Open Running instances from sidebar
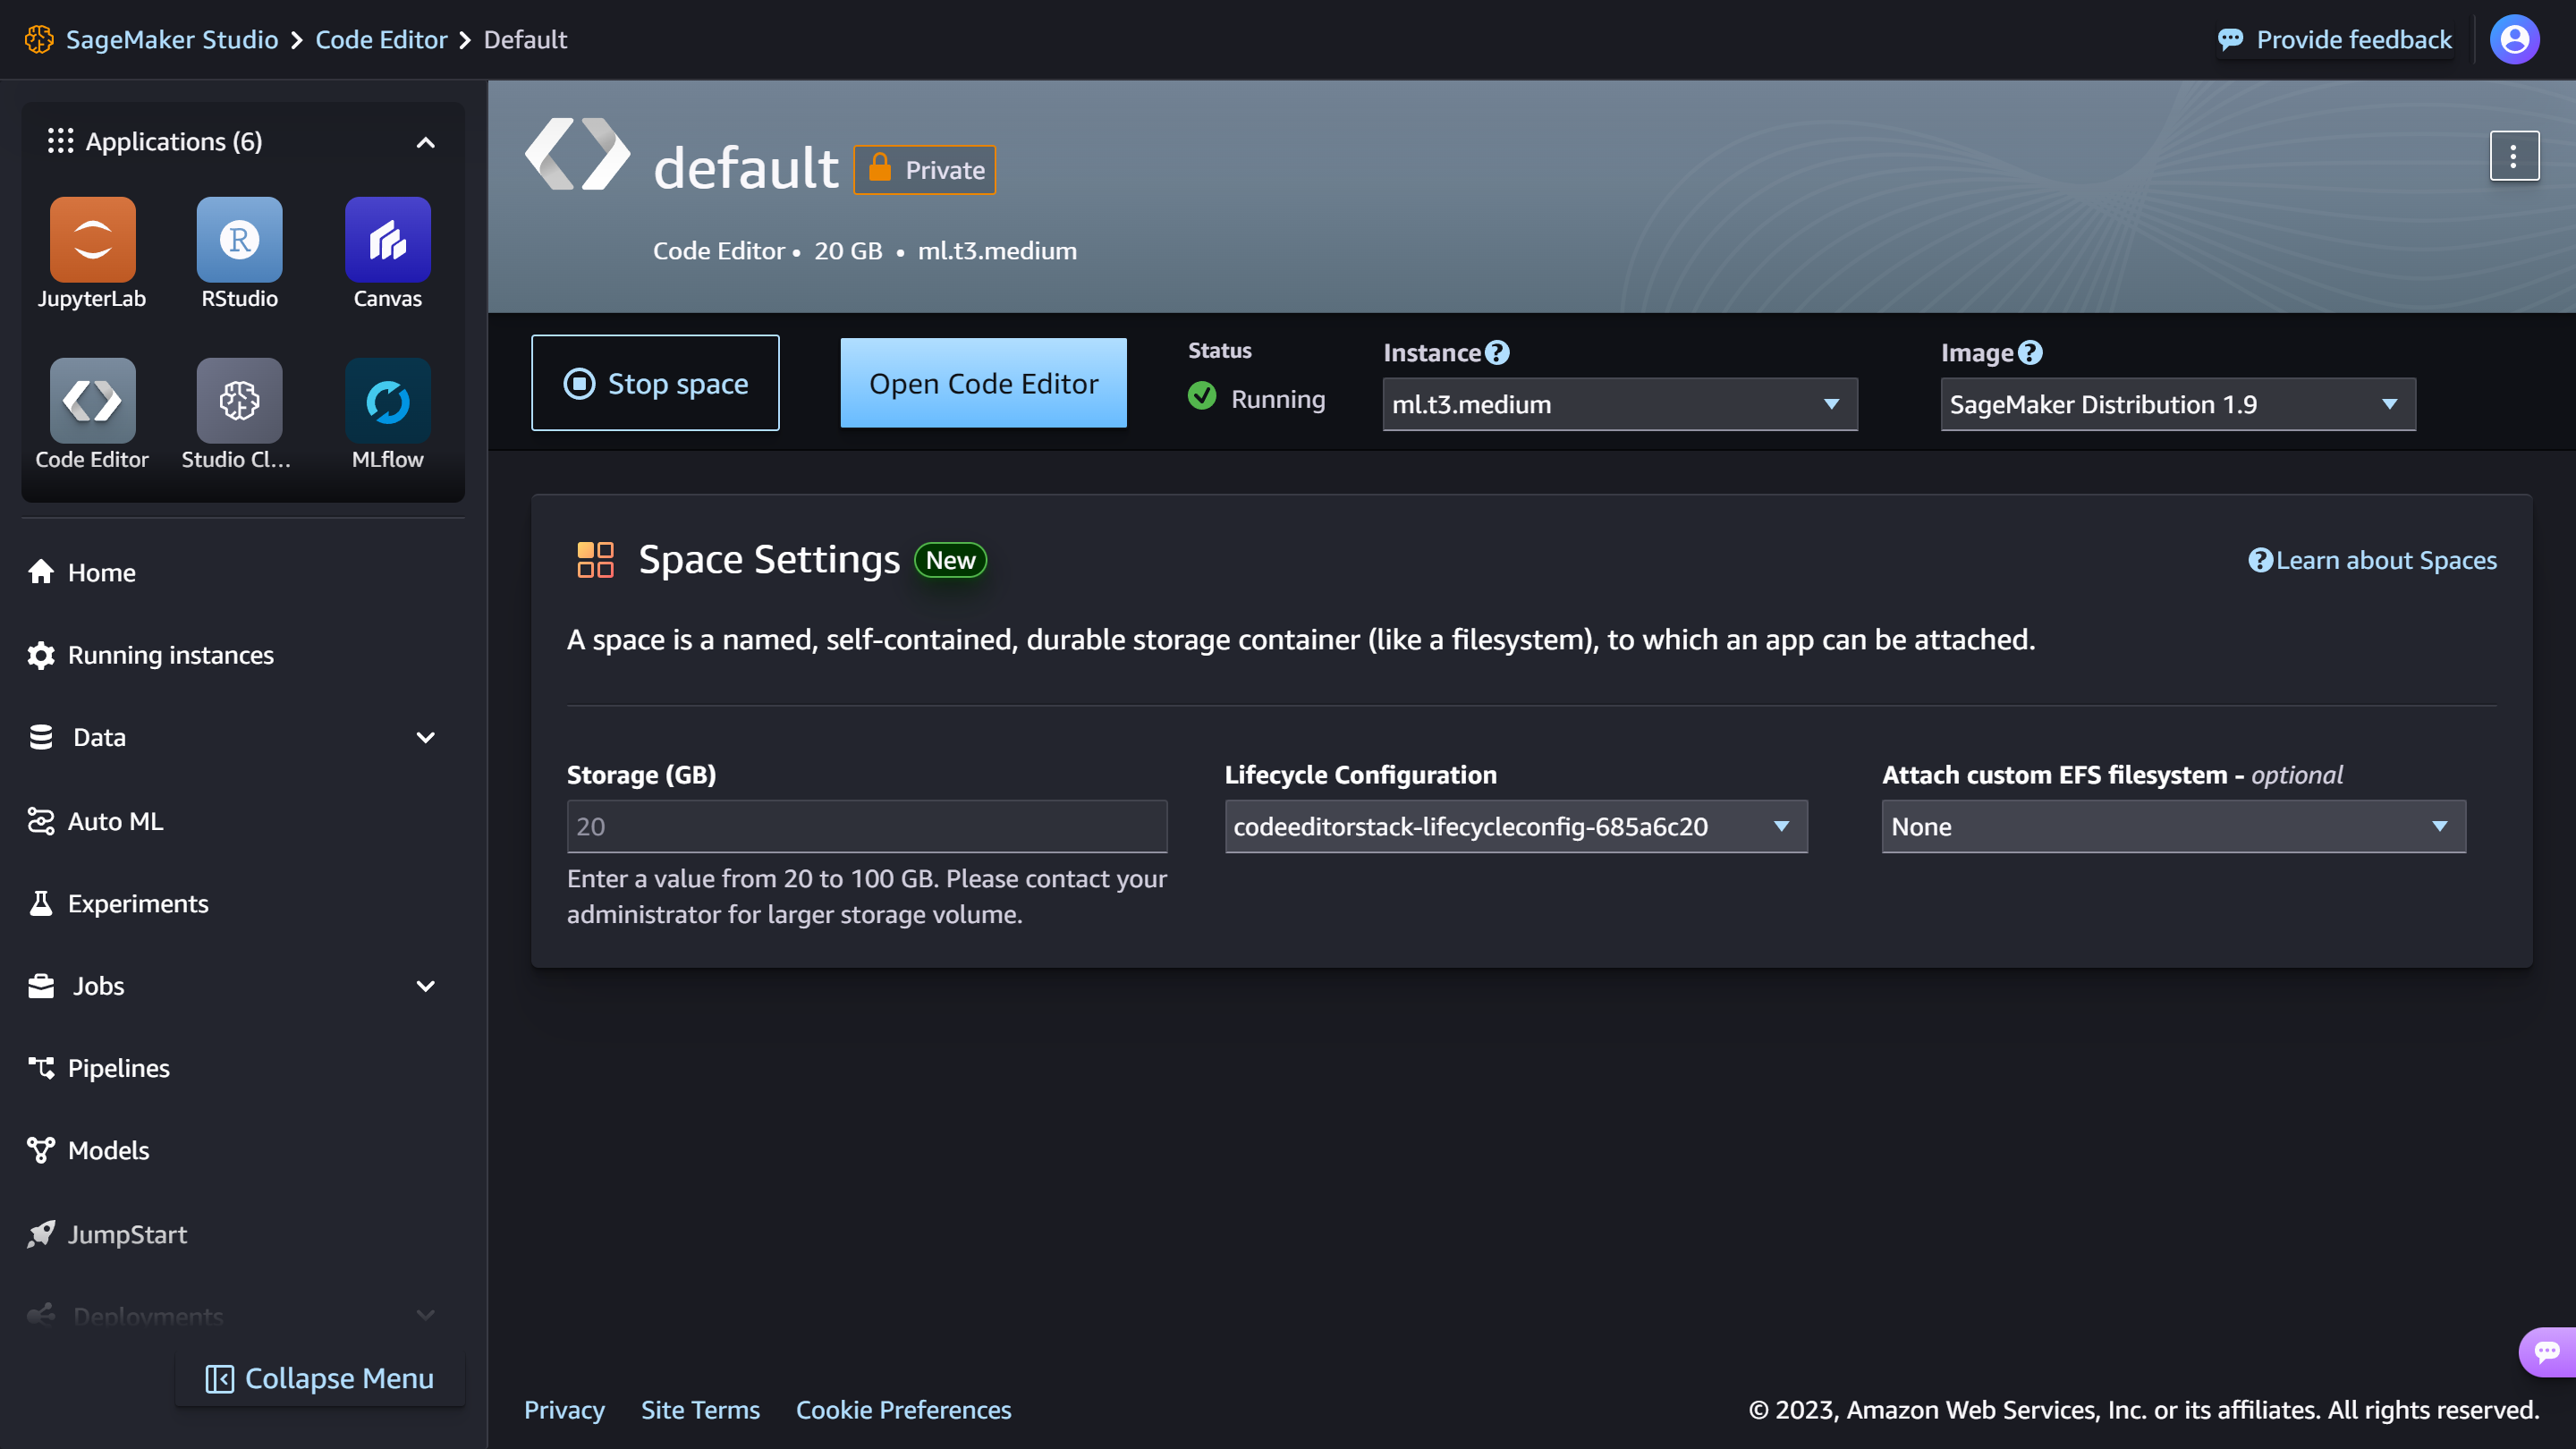Screen dimensions: 2576x1449 170,655
